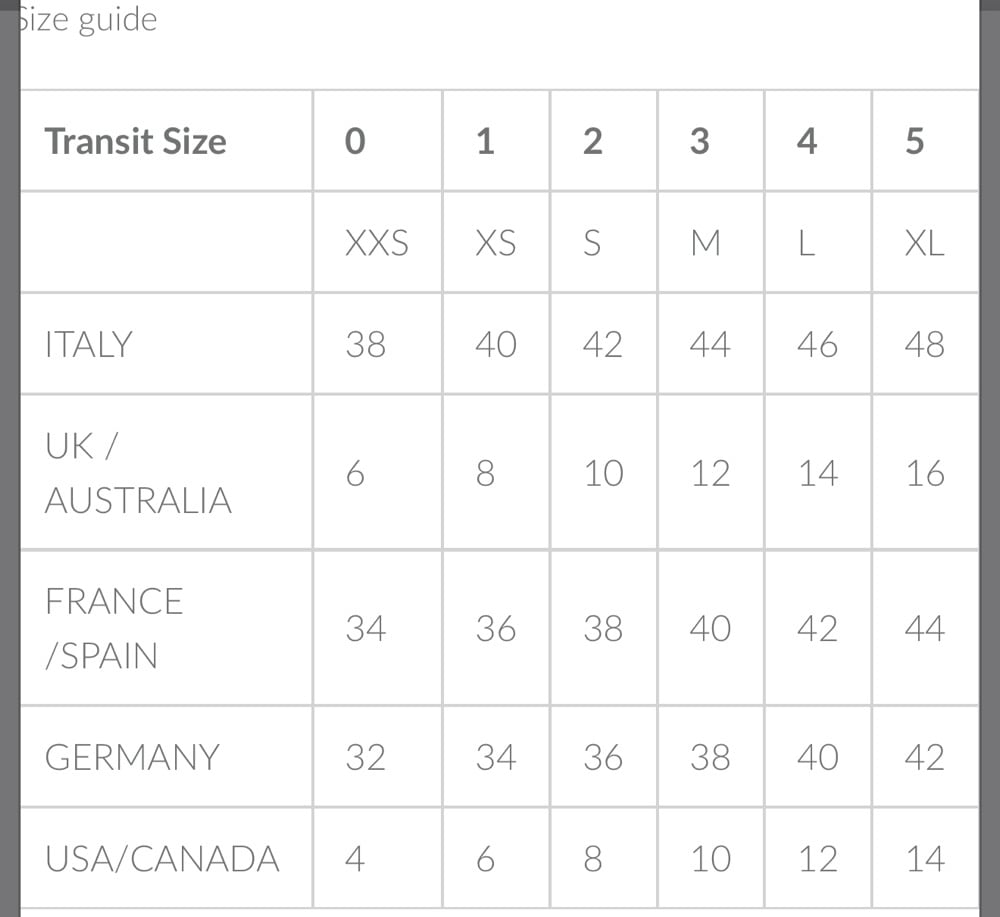Select the Transit Size header cell
Screen dimensions: 1000x917
[135, 141]
